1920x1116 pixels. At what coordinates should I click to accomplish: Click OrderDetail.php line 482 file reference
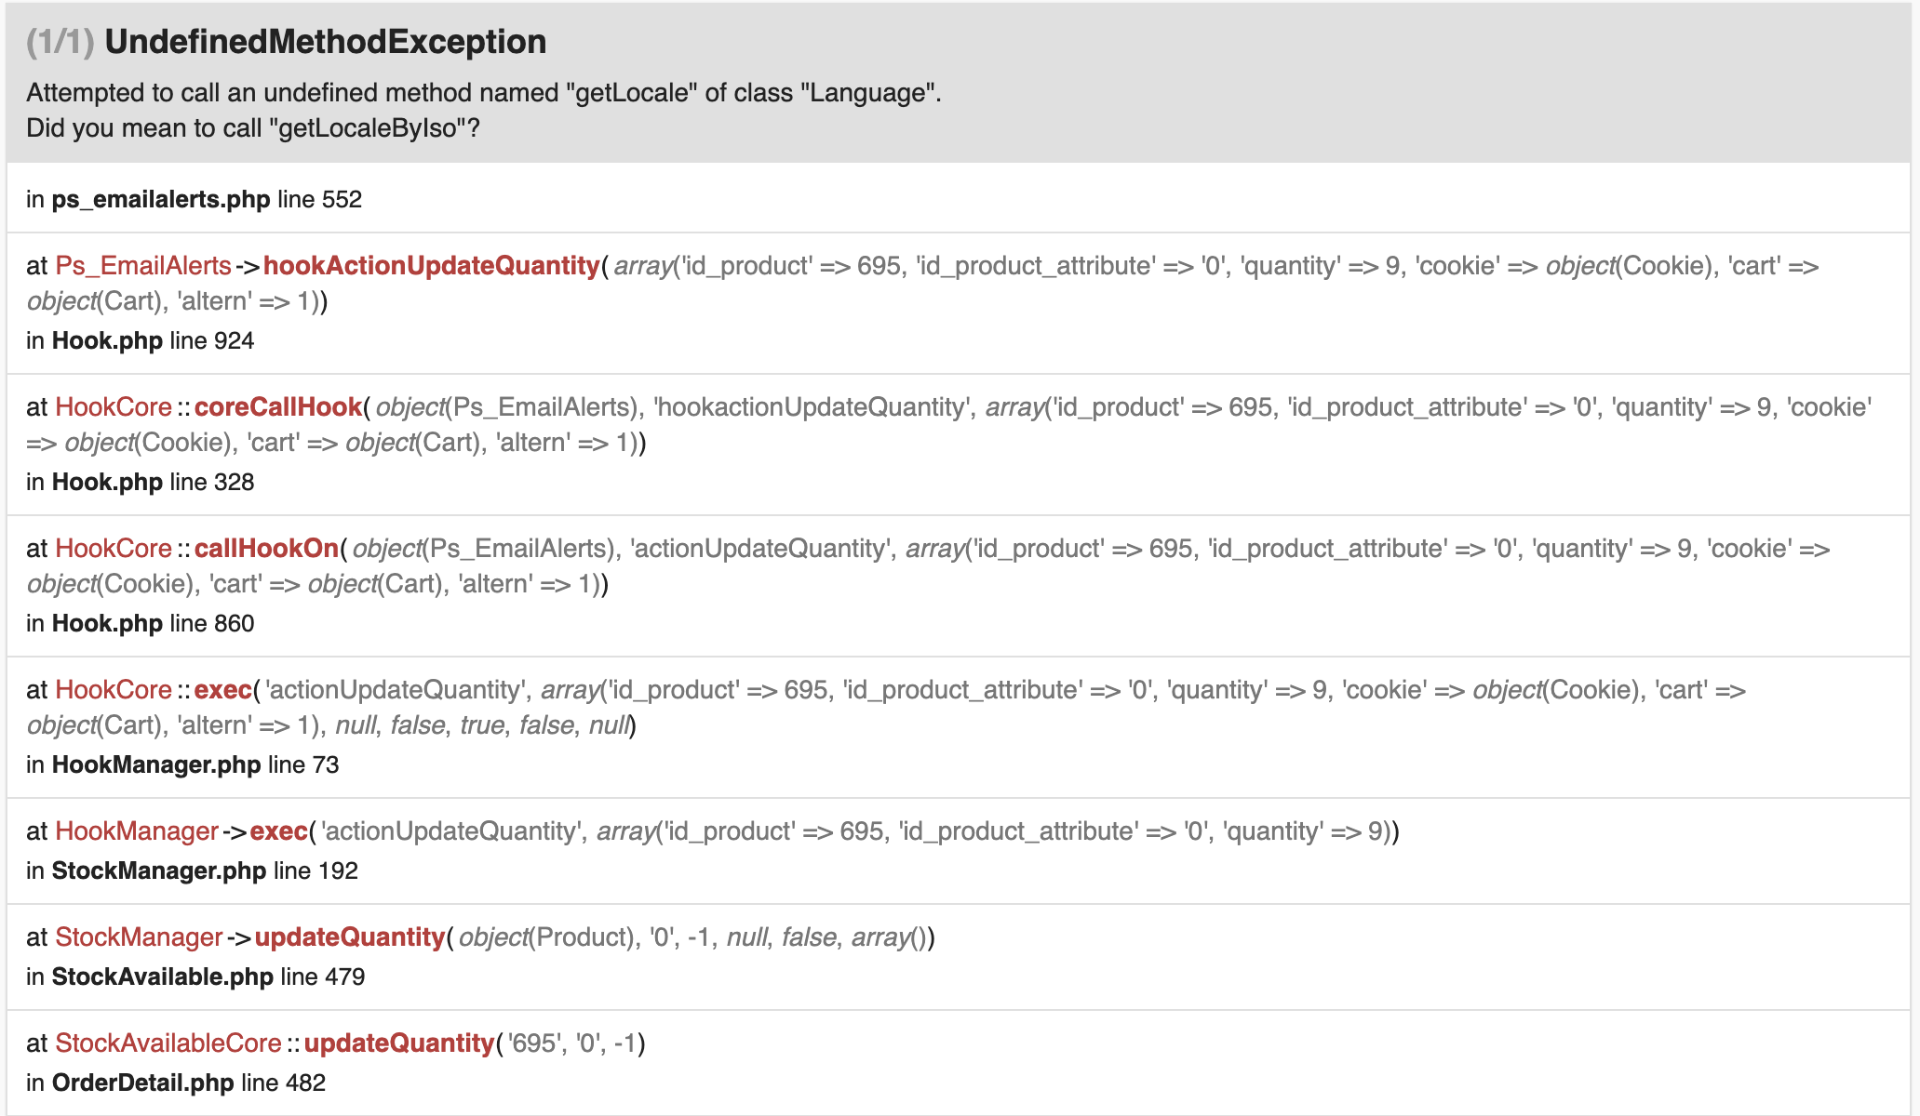(176, 1083)
